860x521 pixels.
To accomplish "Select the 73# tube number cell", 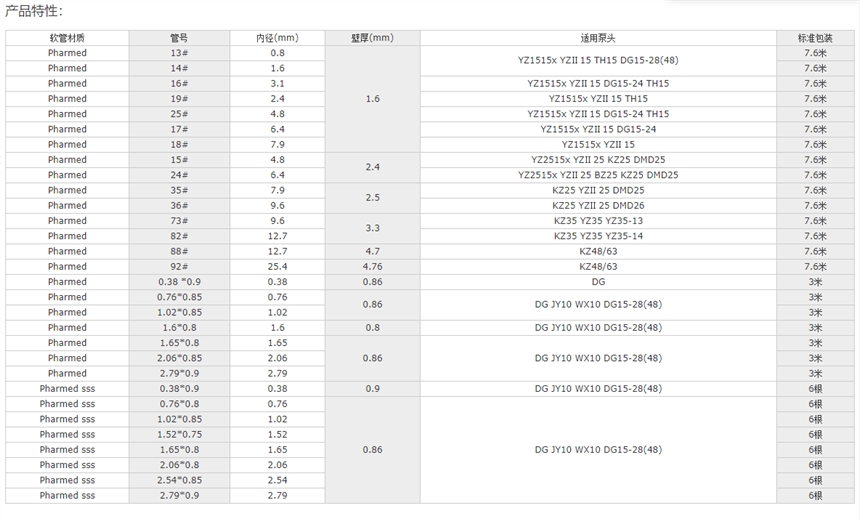I will tap(179, 221).
